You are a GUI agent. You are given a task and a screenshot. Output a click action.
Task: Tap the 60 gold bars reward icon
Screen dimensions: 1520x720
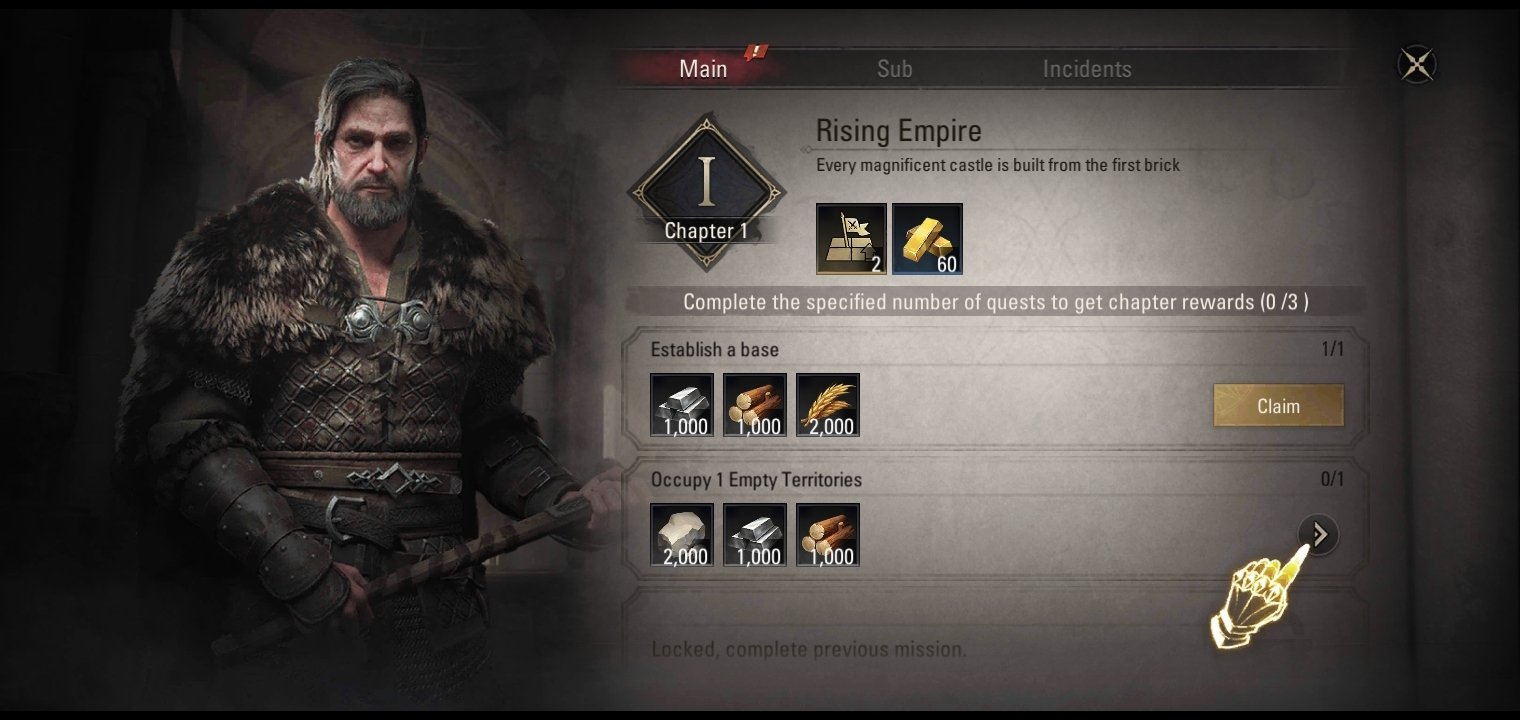tap(927, 239)
